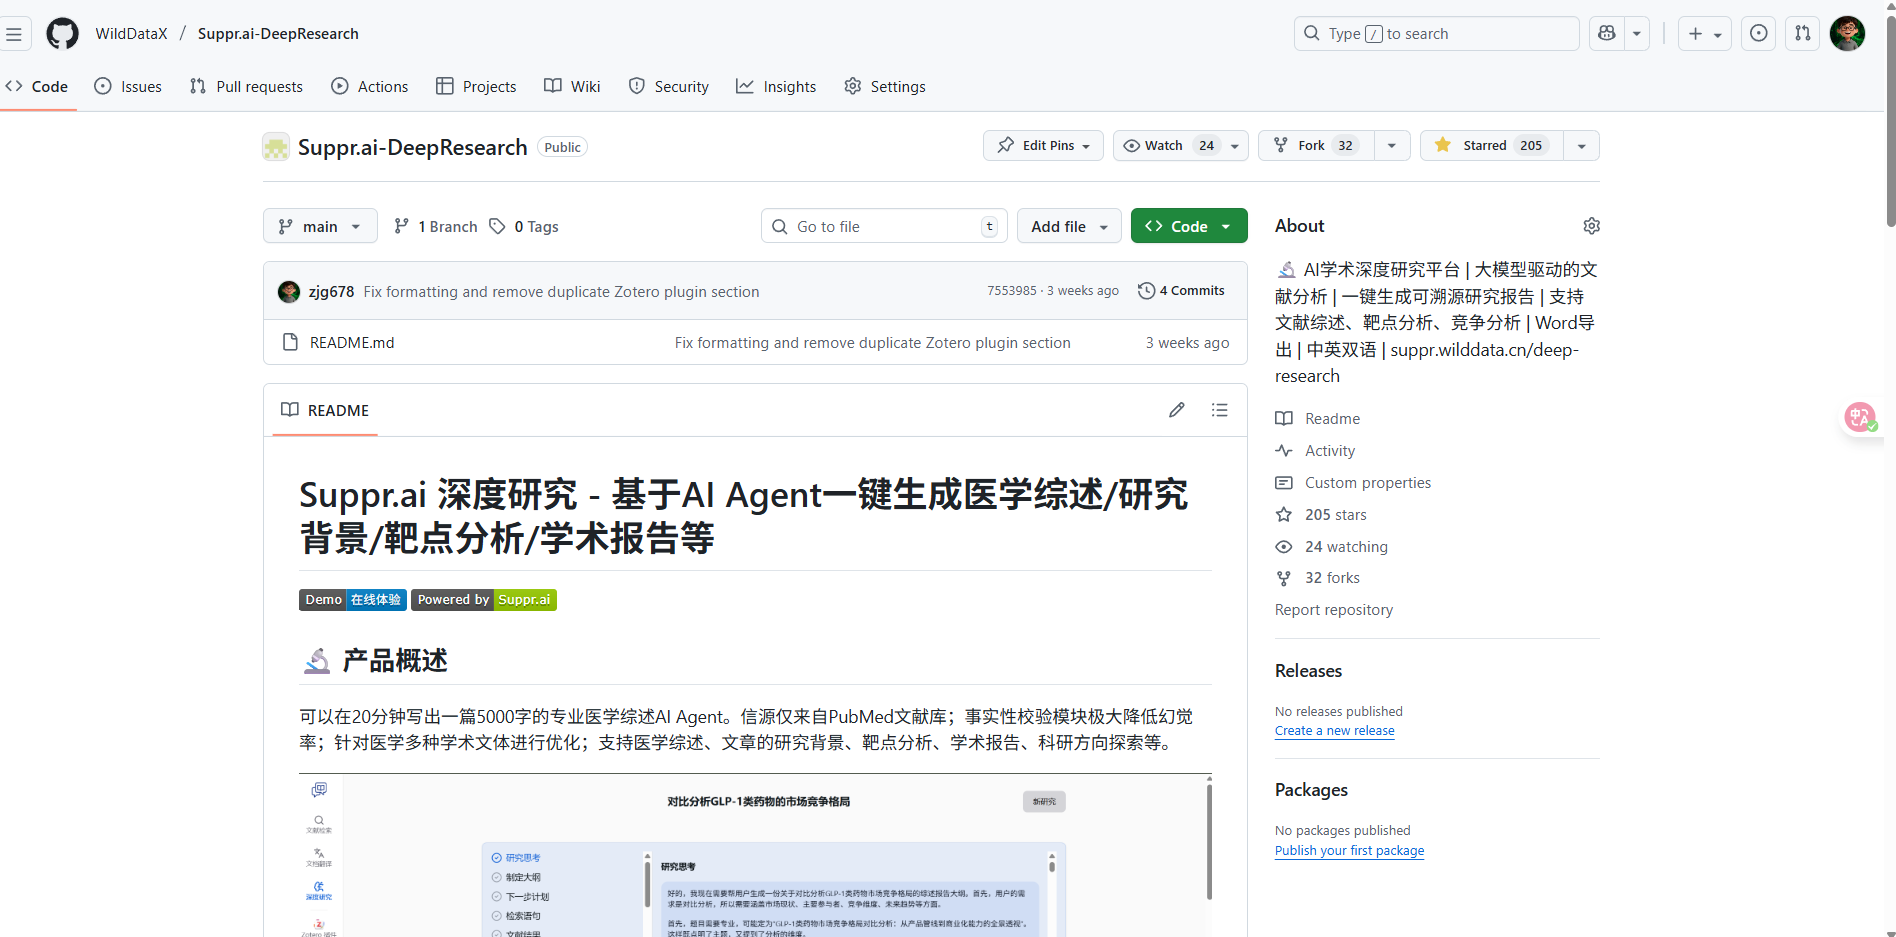Viewport: 1896px width, 937px height.
Task: Open the green Code clone dropdown
Action: click(1189, 226)
